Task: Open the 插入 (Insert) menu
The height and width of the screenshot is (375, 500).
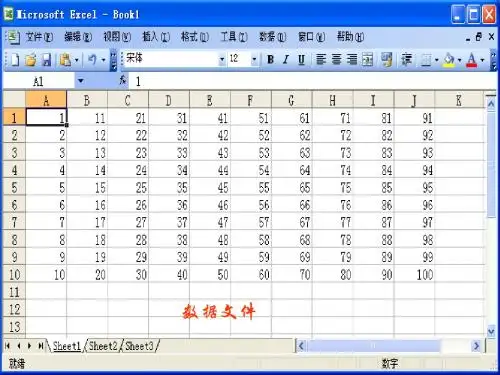Action: pos(156,37)
